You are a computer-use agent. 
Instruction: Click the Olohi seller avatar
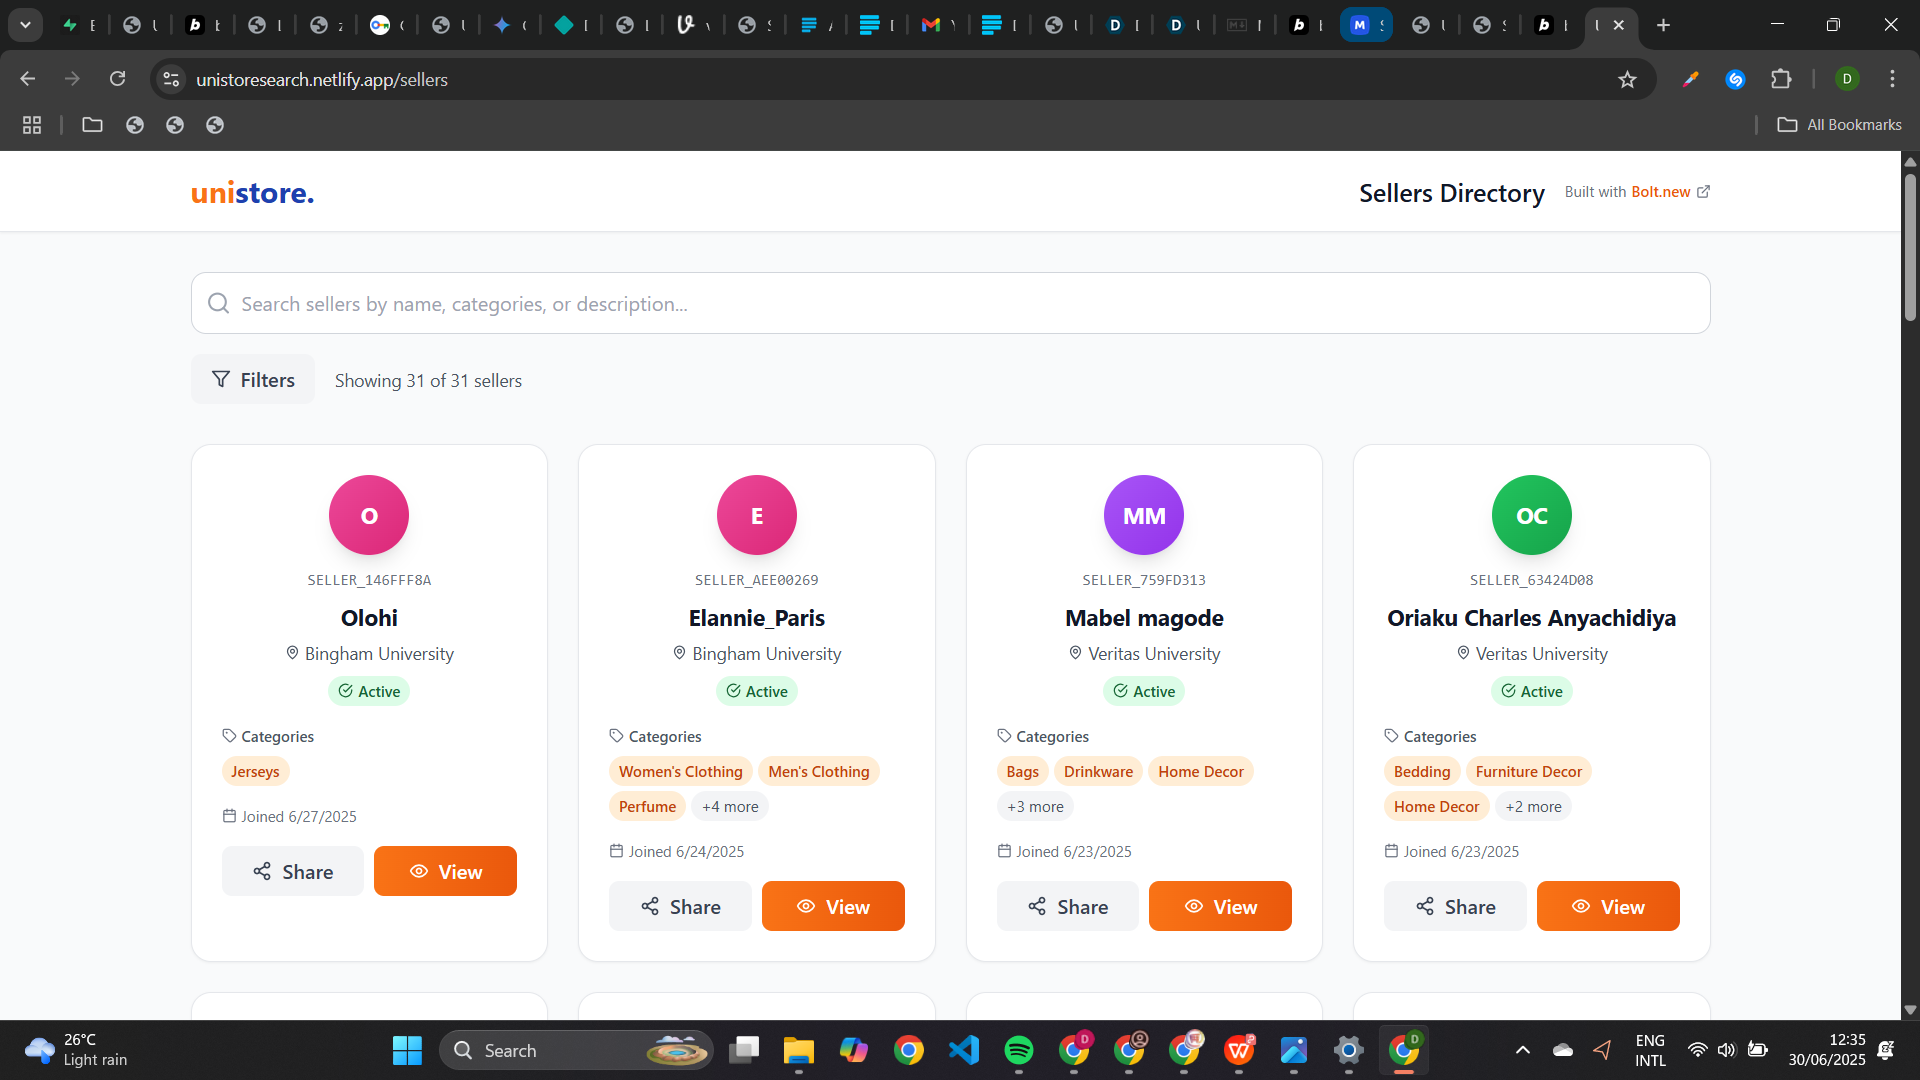click(x=369, y=515)
